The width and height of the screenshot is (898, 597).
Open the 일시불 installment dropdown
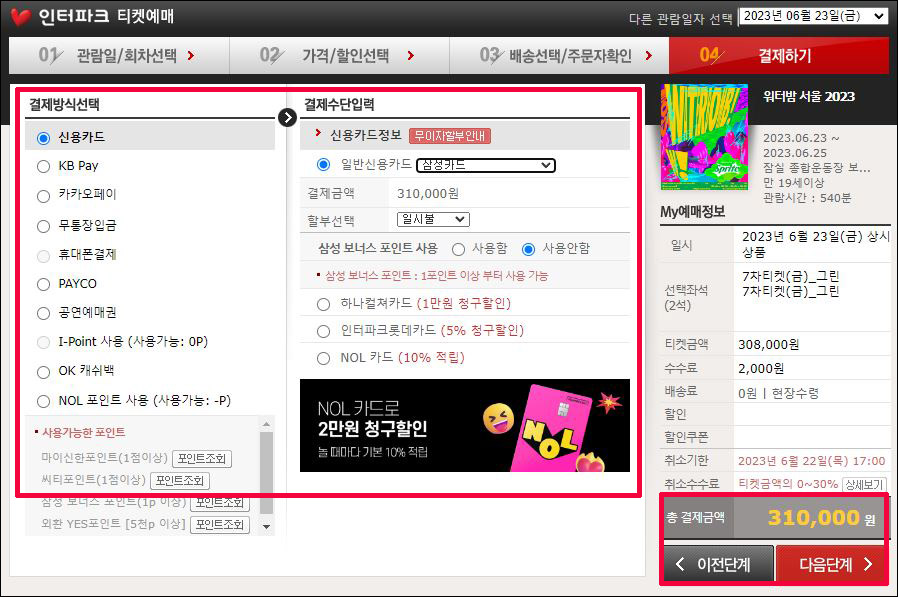click(x=433, y=219)
